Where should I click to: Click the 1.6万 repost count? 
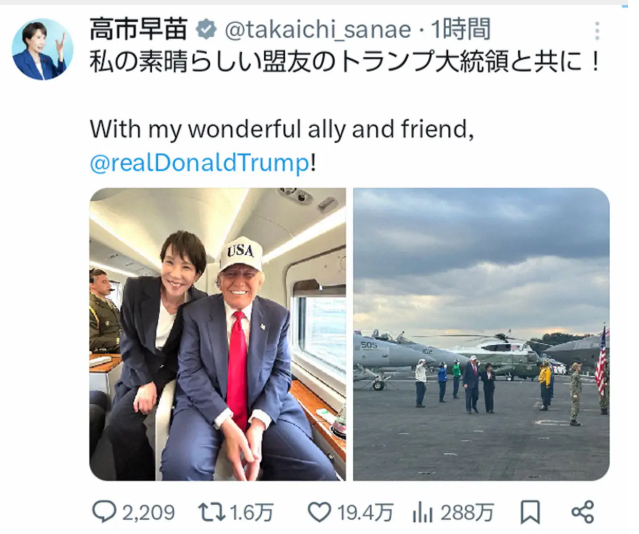tap(252, 513)
